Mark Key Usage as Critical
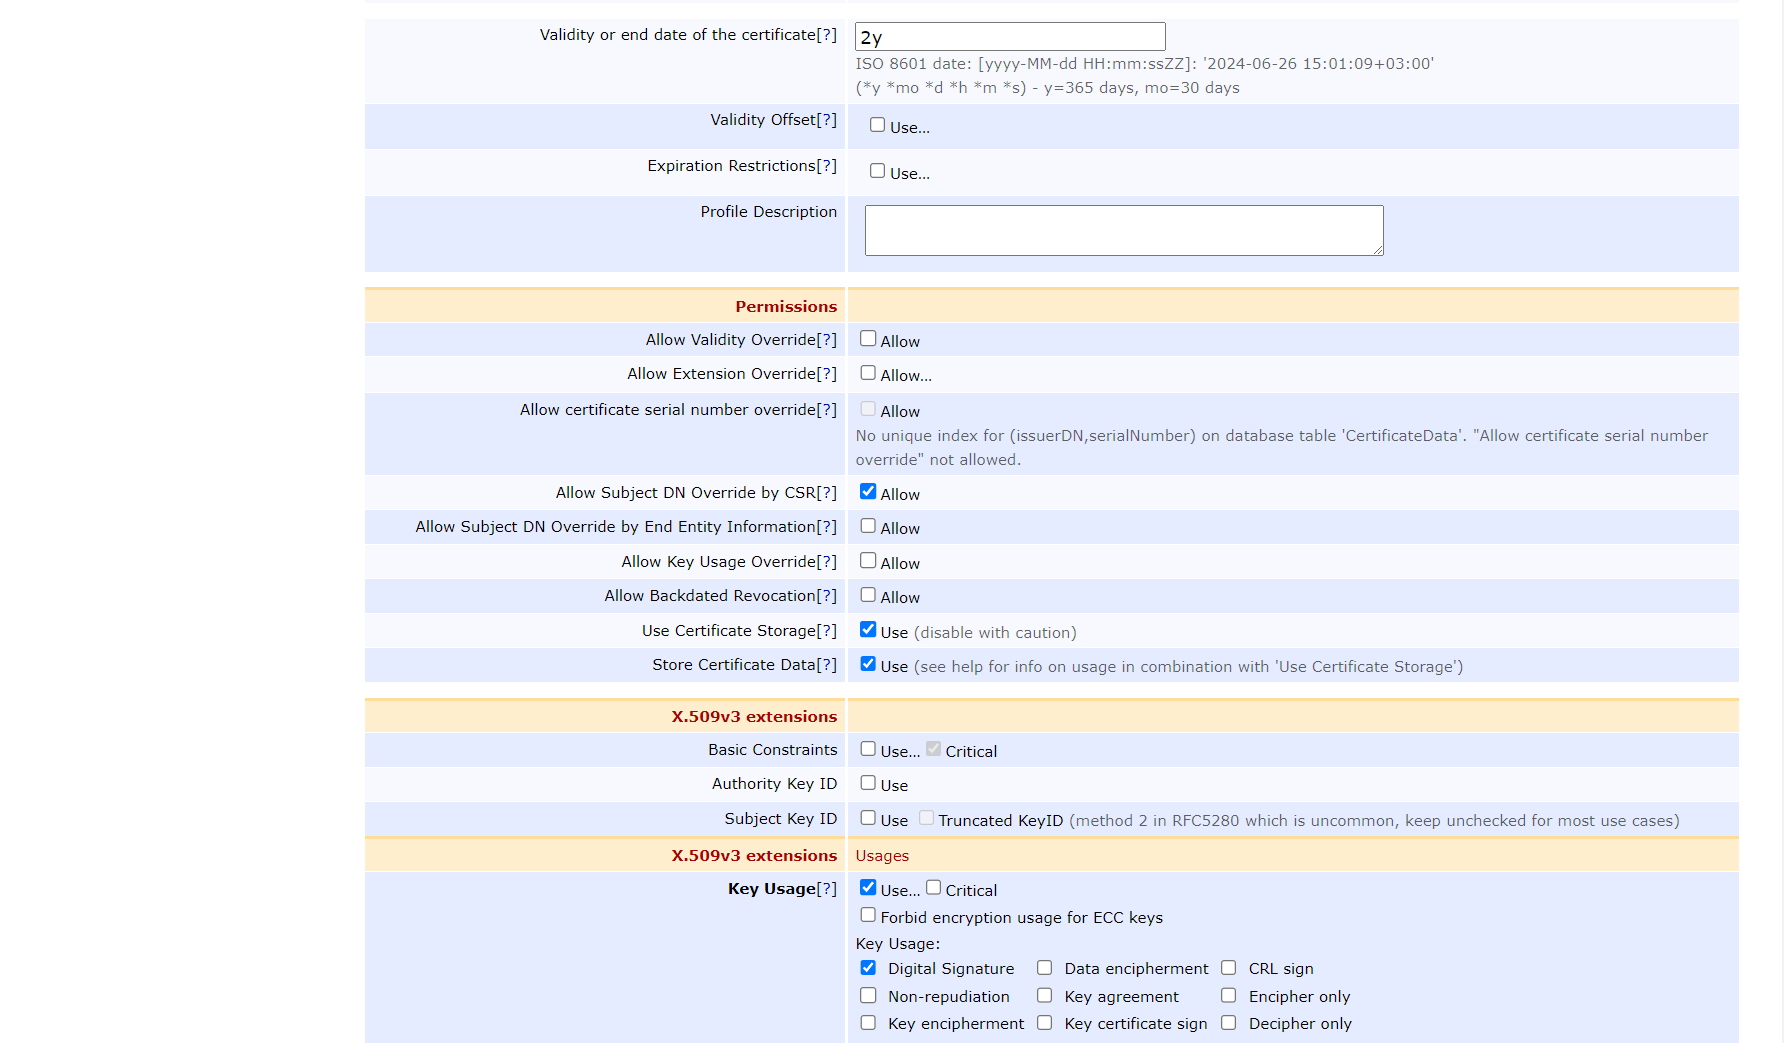1784x1043 pixels. (933, 888)
